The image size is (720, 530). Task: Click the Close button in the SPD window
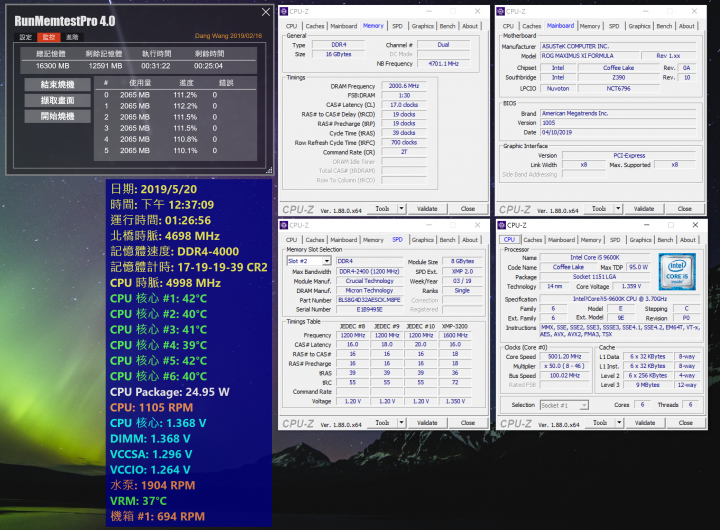(468, 423)
